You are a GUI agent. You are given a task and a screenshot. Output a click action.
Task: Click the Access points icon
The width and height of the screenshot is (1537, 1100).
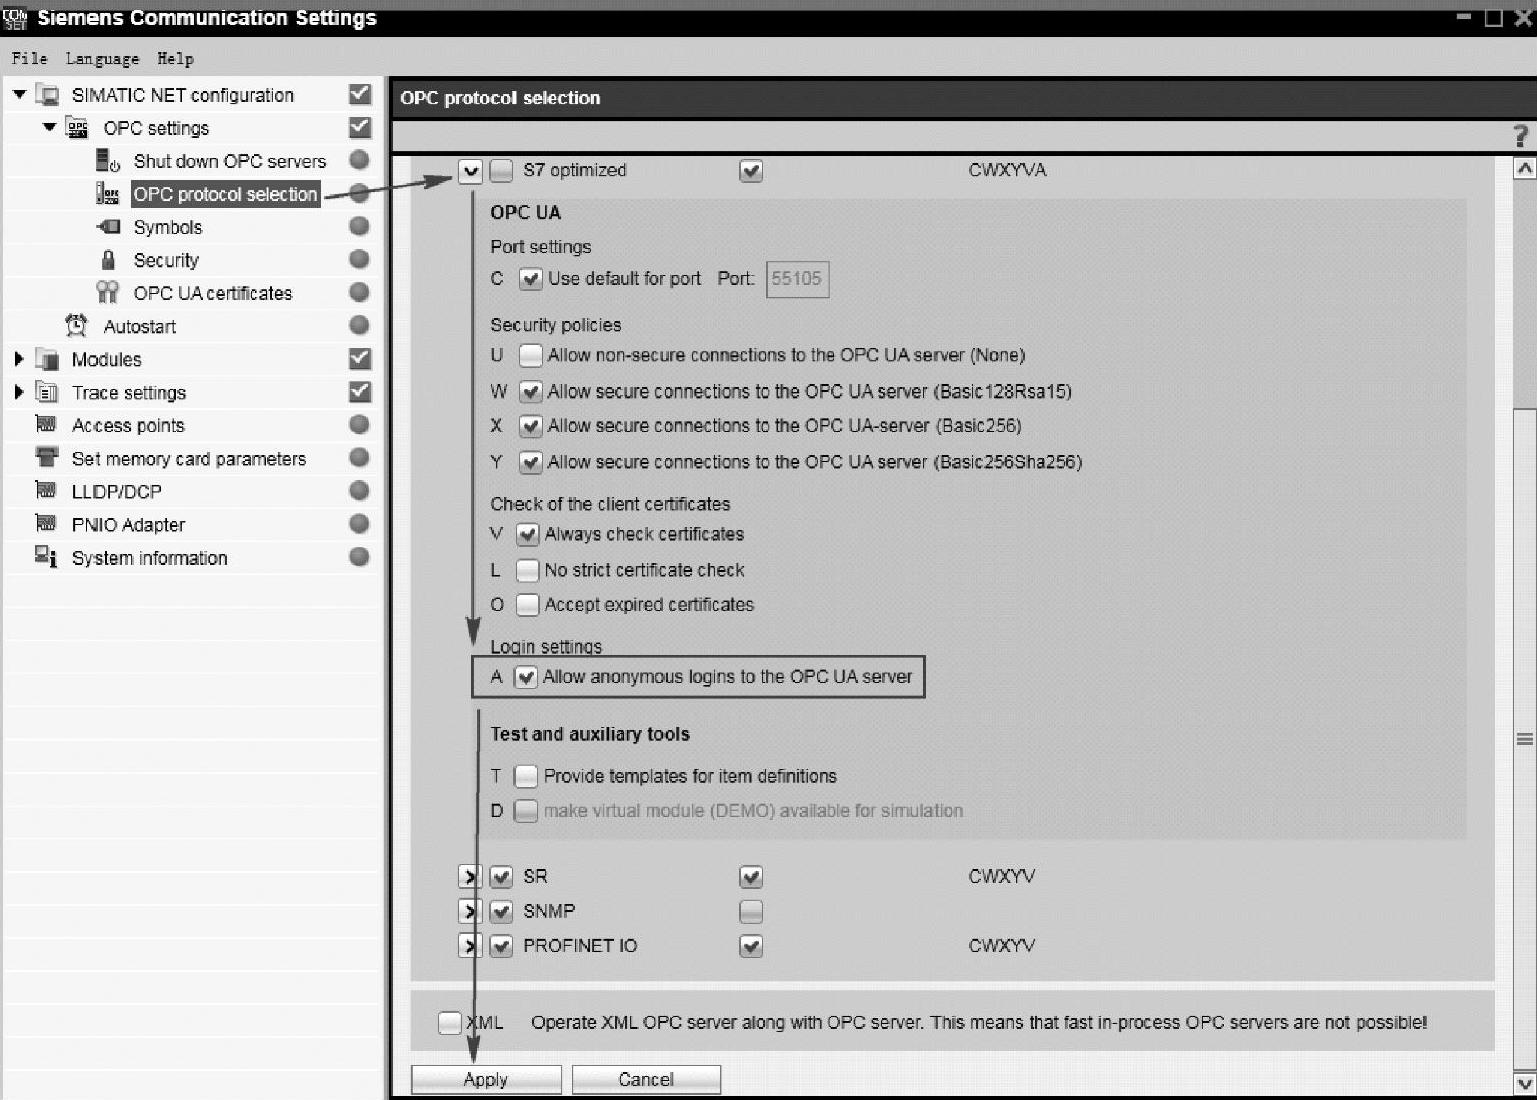pyautogui.click(x=46, y=424)
